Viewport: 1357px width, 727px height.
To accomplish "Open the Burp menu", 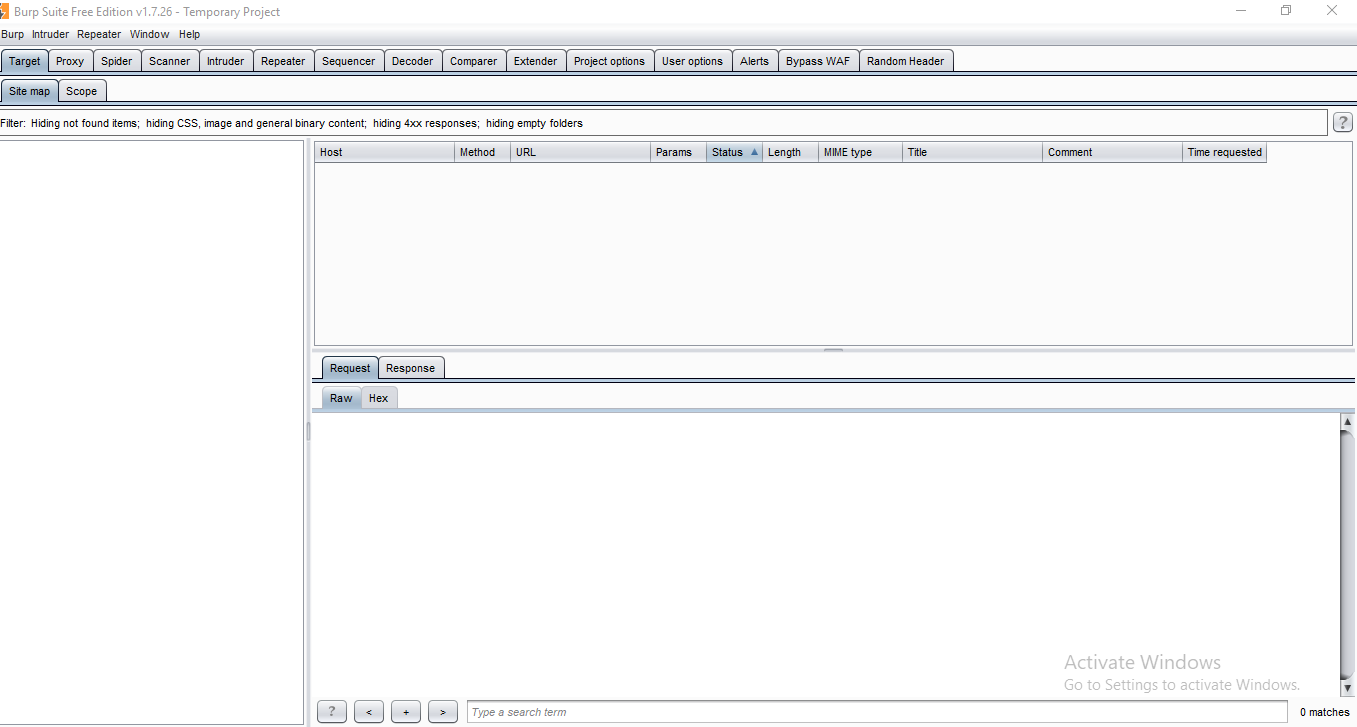I will point(12,34).
